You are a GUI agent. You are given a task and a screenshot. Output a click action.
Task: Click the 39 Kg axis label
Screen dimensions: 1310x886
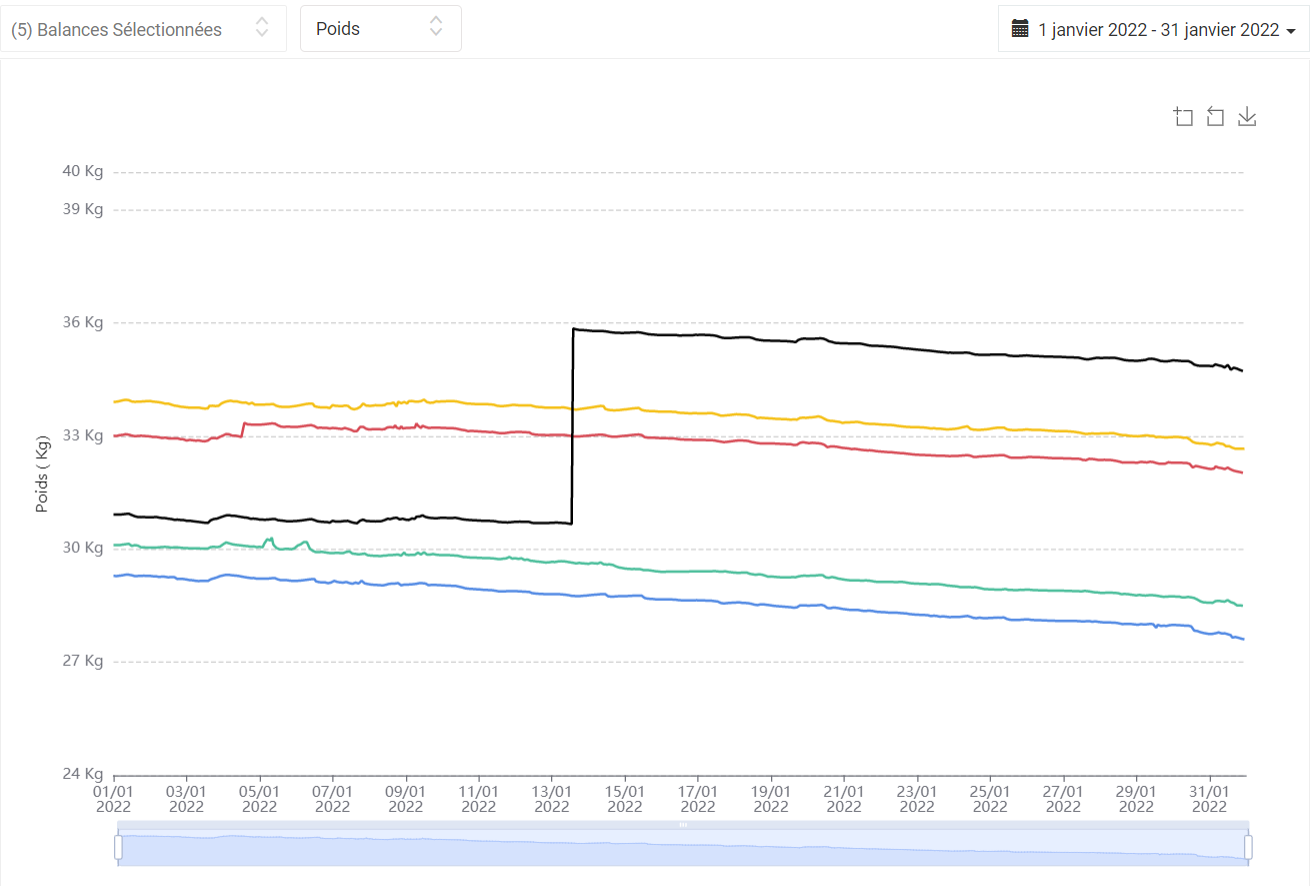82,209
